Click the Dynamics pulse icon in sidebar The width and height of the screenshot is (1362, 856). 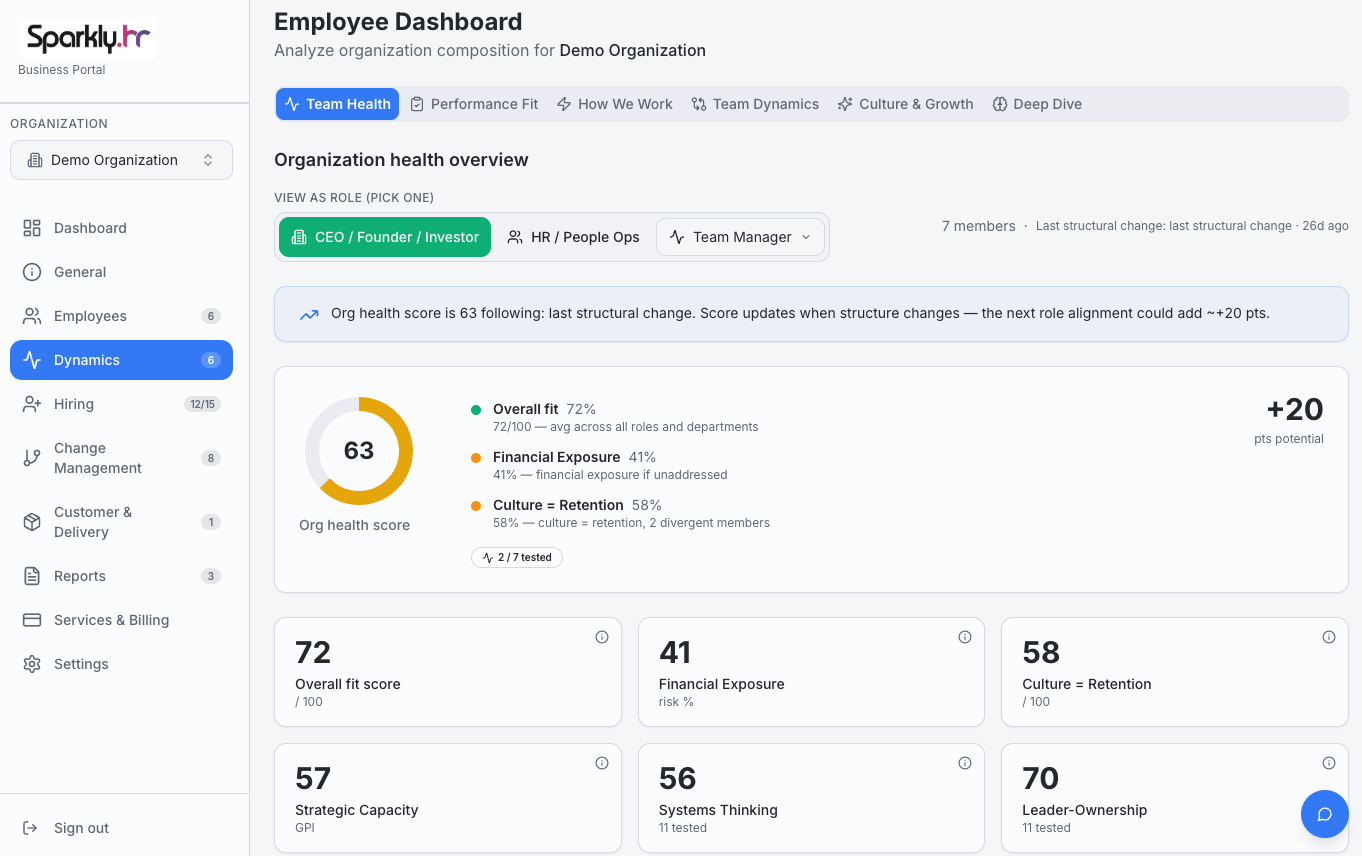32,360
